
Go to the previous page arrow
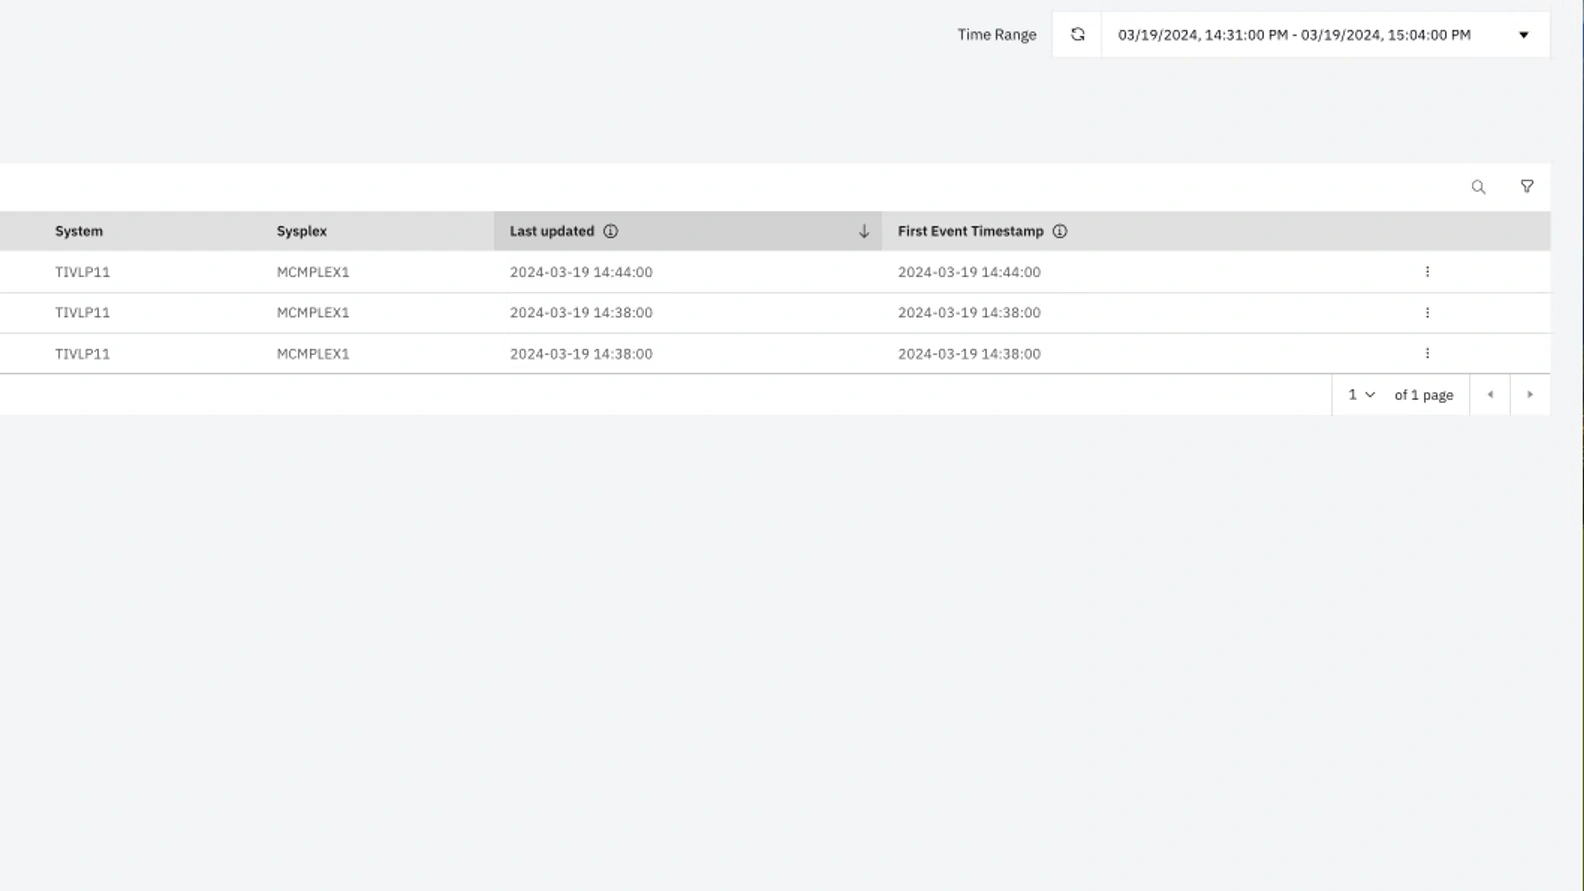tap(1490, 395)
